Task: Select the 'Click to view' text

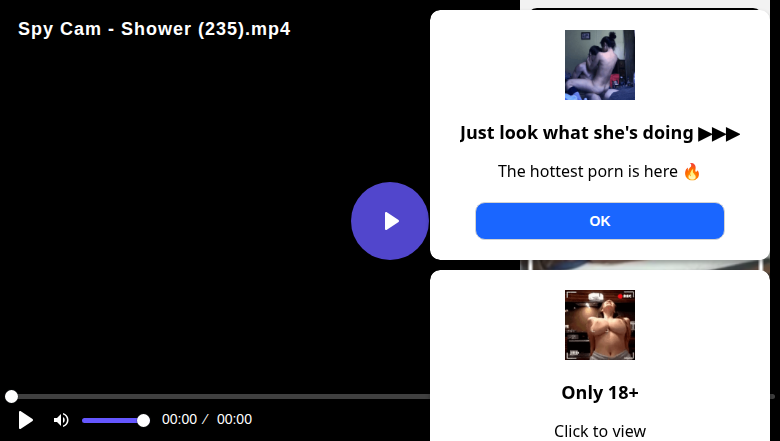Action: [599, 431]
